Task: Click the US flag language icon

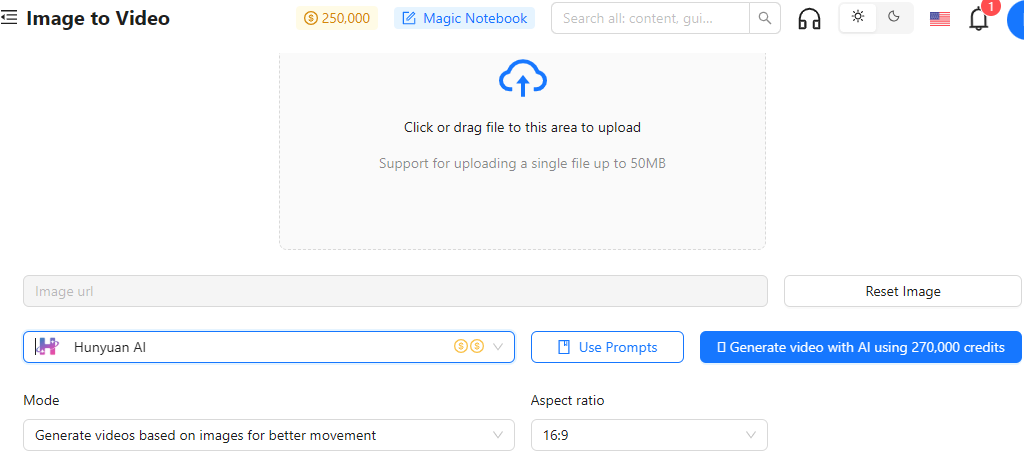Action: tap(940, 19)
